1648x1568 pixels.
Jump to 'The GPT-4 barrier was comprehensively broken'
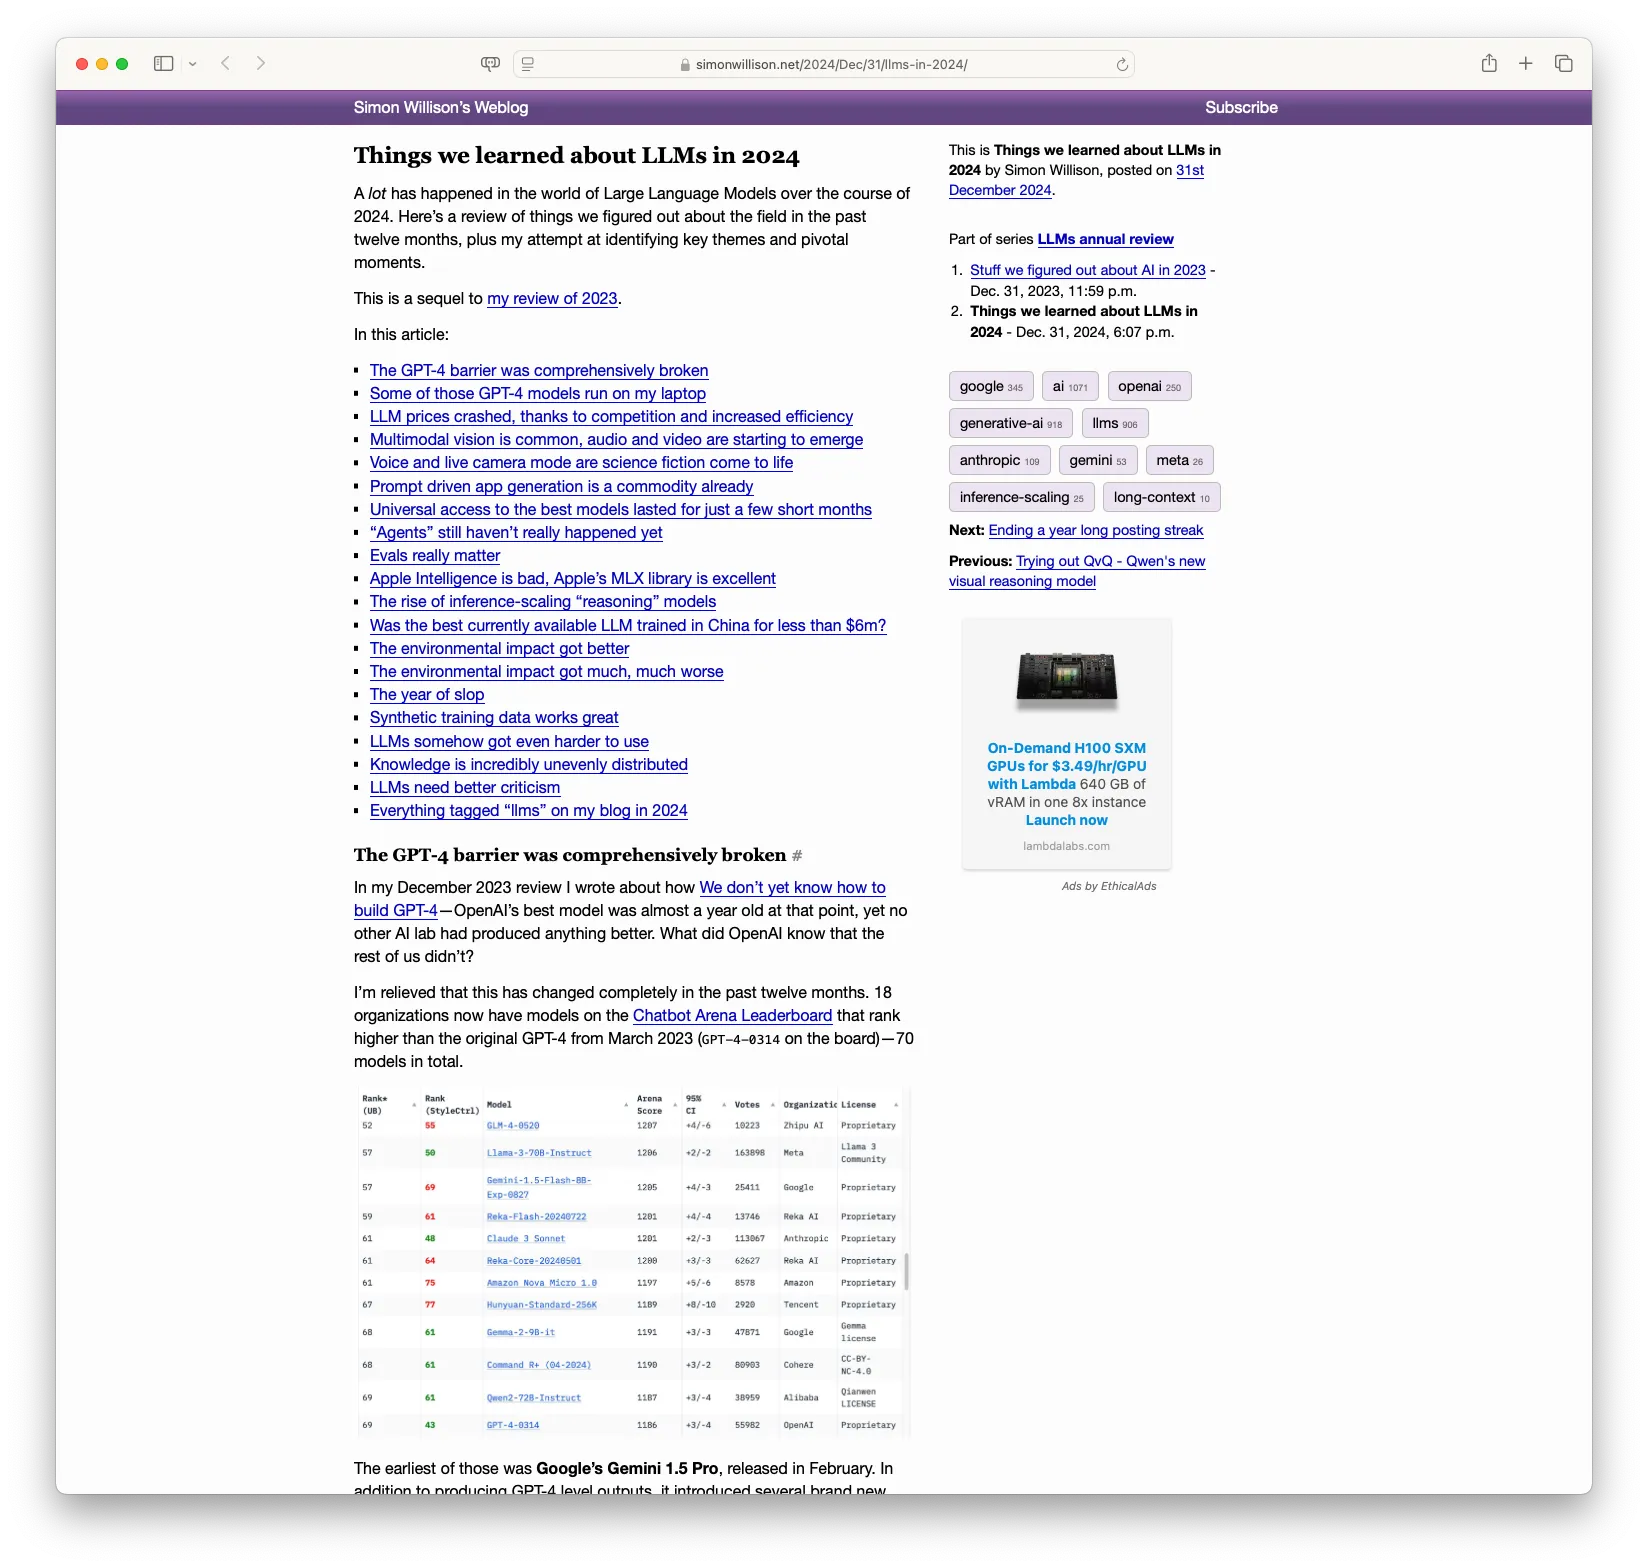pos(539,370)
